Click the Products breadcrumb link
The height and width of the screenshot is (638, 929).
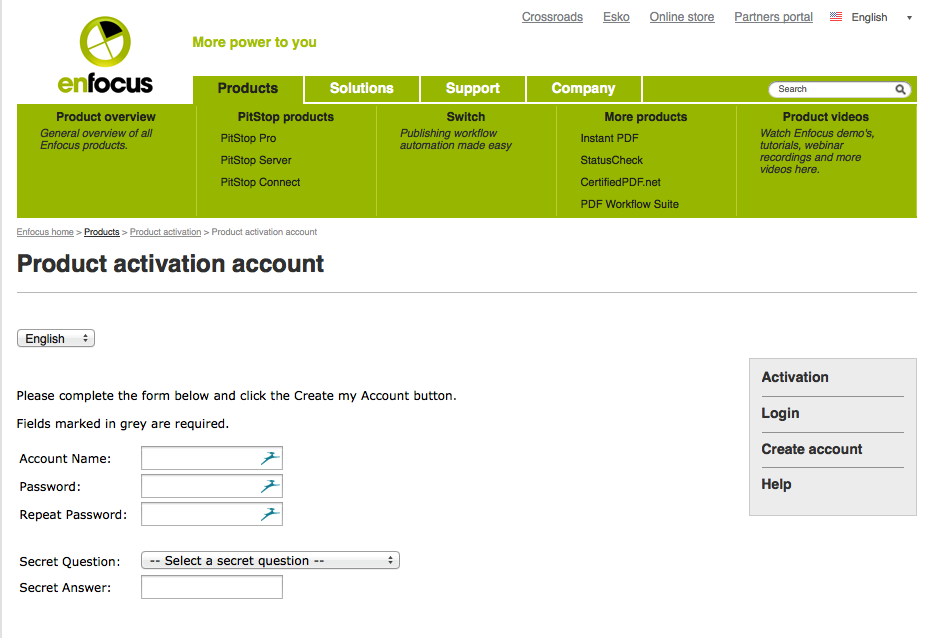(102, 232)
